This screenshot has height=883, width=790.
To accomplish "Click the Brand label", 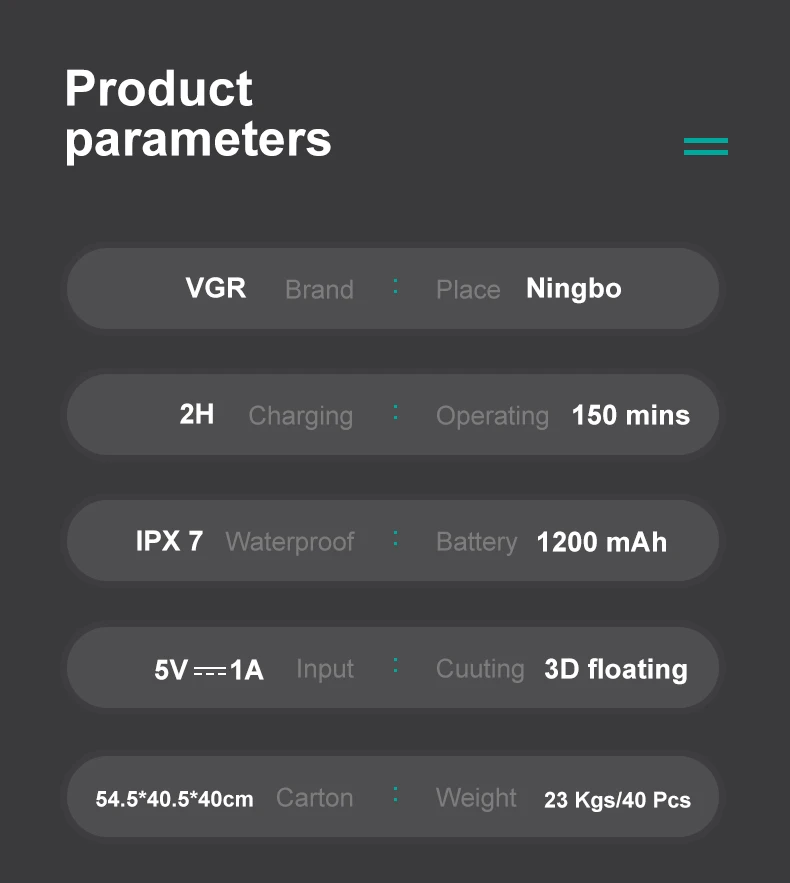I will [x=319, y=290].
